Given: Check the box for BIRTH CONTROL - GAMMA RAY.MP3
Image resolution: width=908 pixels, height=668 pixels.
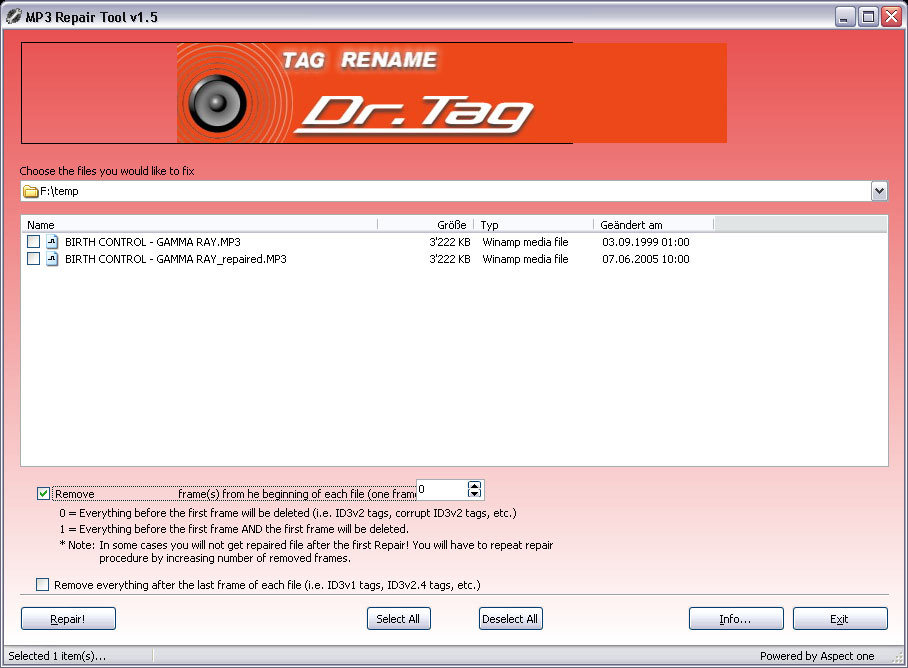Looking at the screenshot, I should coord(34,241).
